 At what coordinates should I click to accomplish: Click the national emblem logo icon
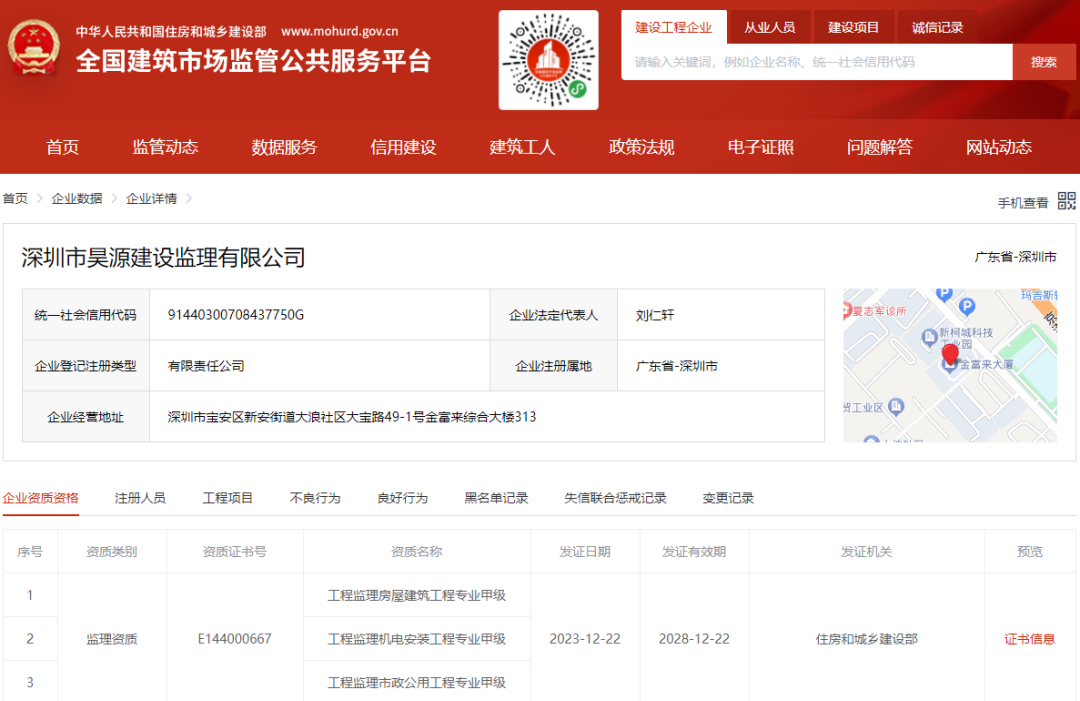(x=36, y=45)
